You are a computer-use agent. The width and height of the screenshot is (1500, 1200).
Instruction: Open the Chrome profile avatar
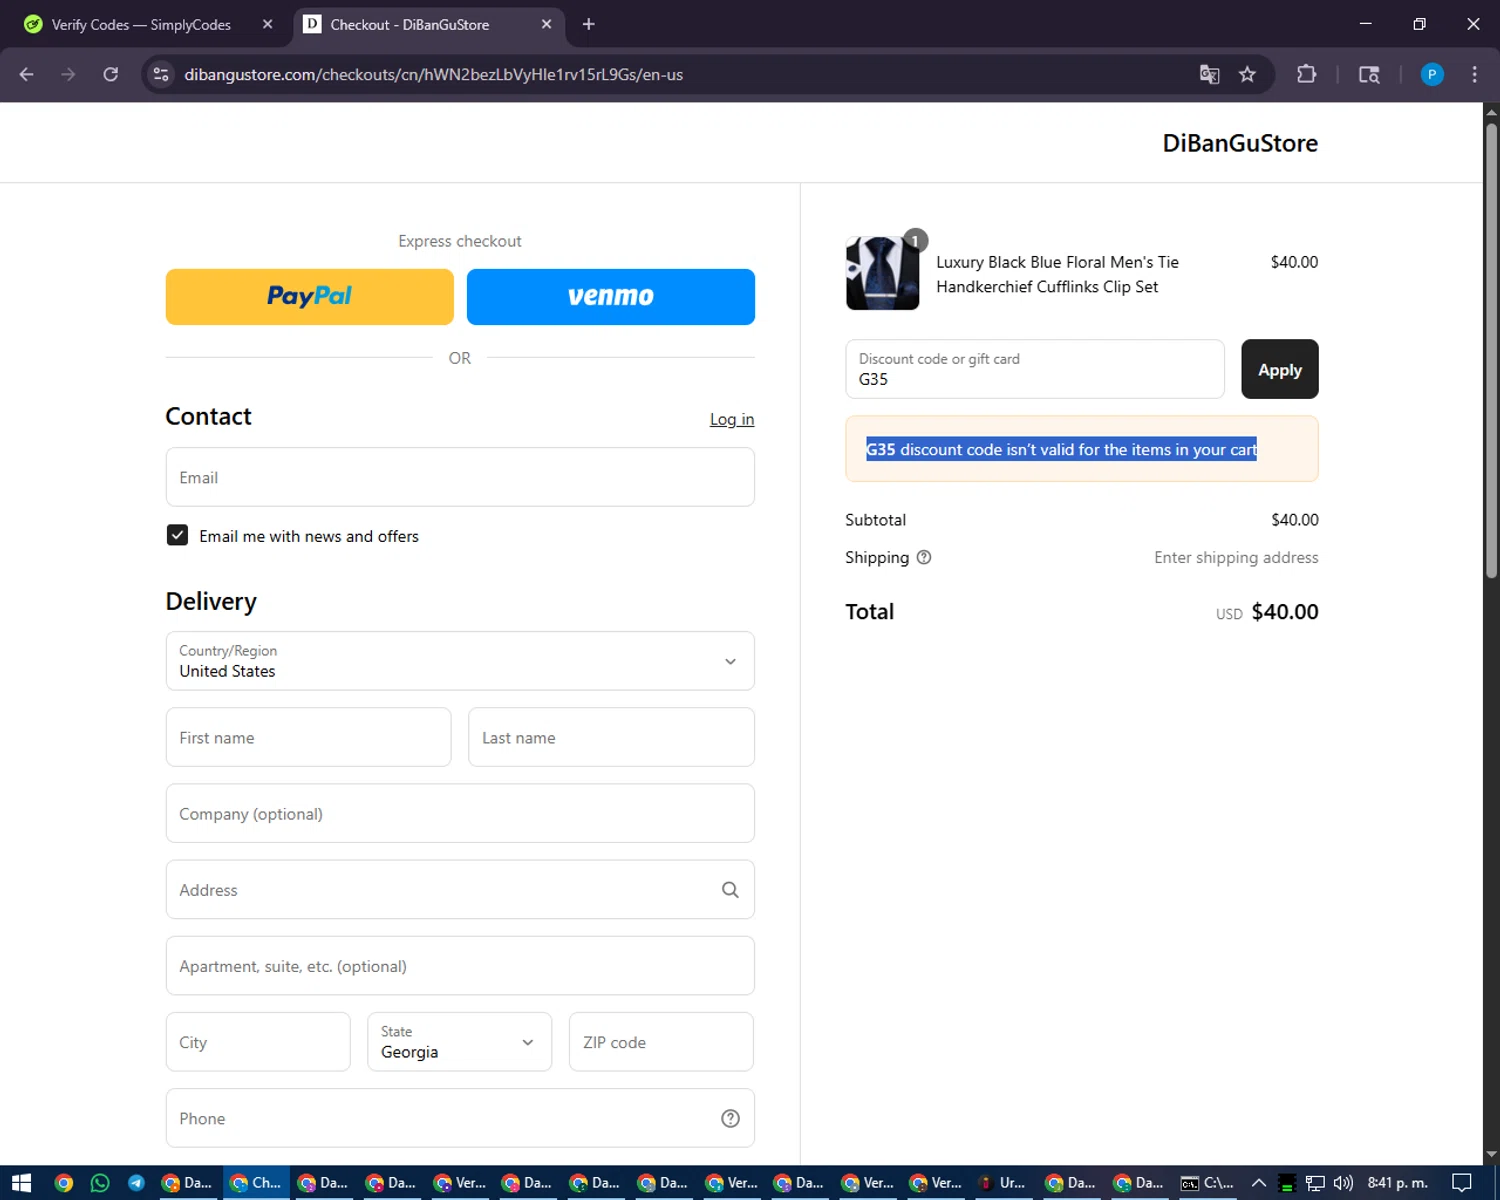pyautogui.click(x=1432, y=74)
